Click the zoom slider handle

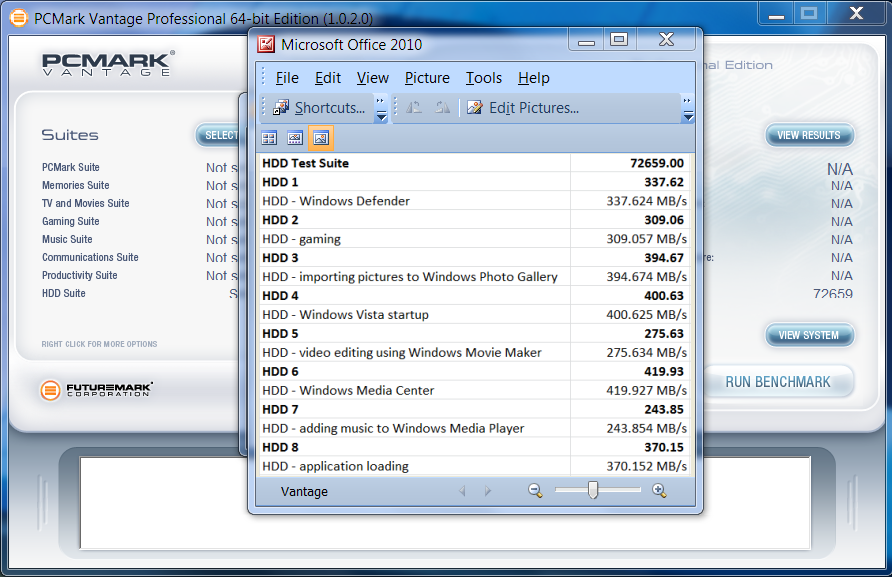[x=593, y=490]
